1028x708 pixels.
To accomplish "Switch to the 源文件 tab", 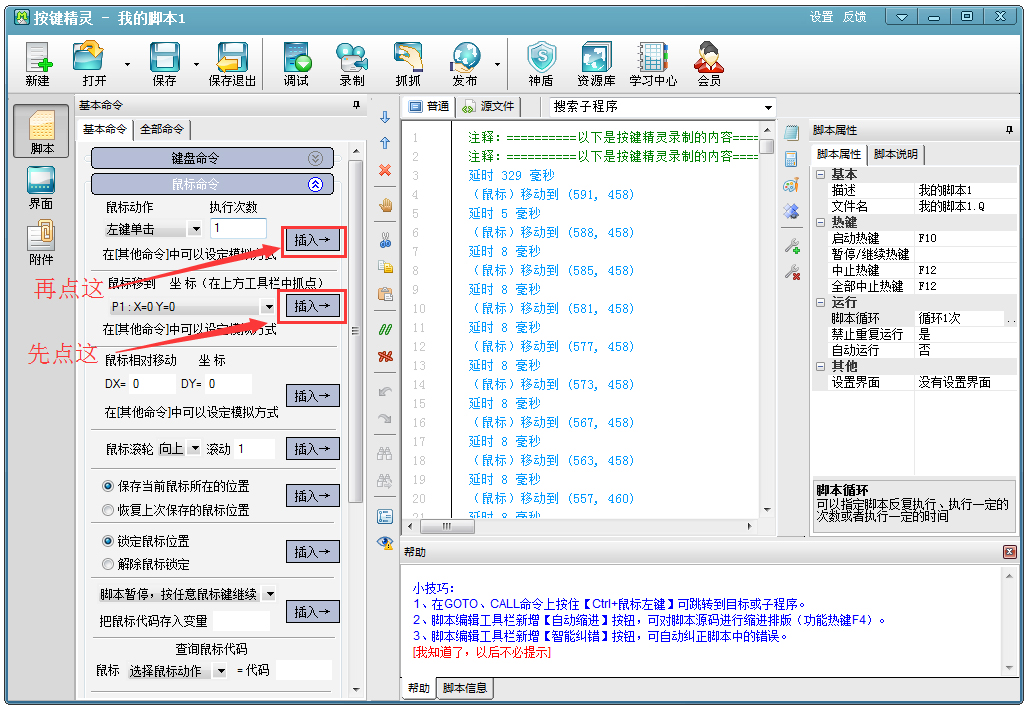I will (x=488, y=106).
